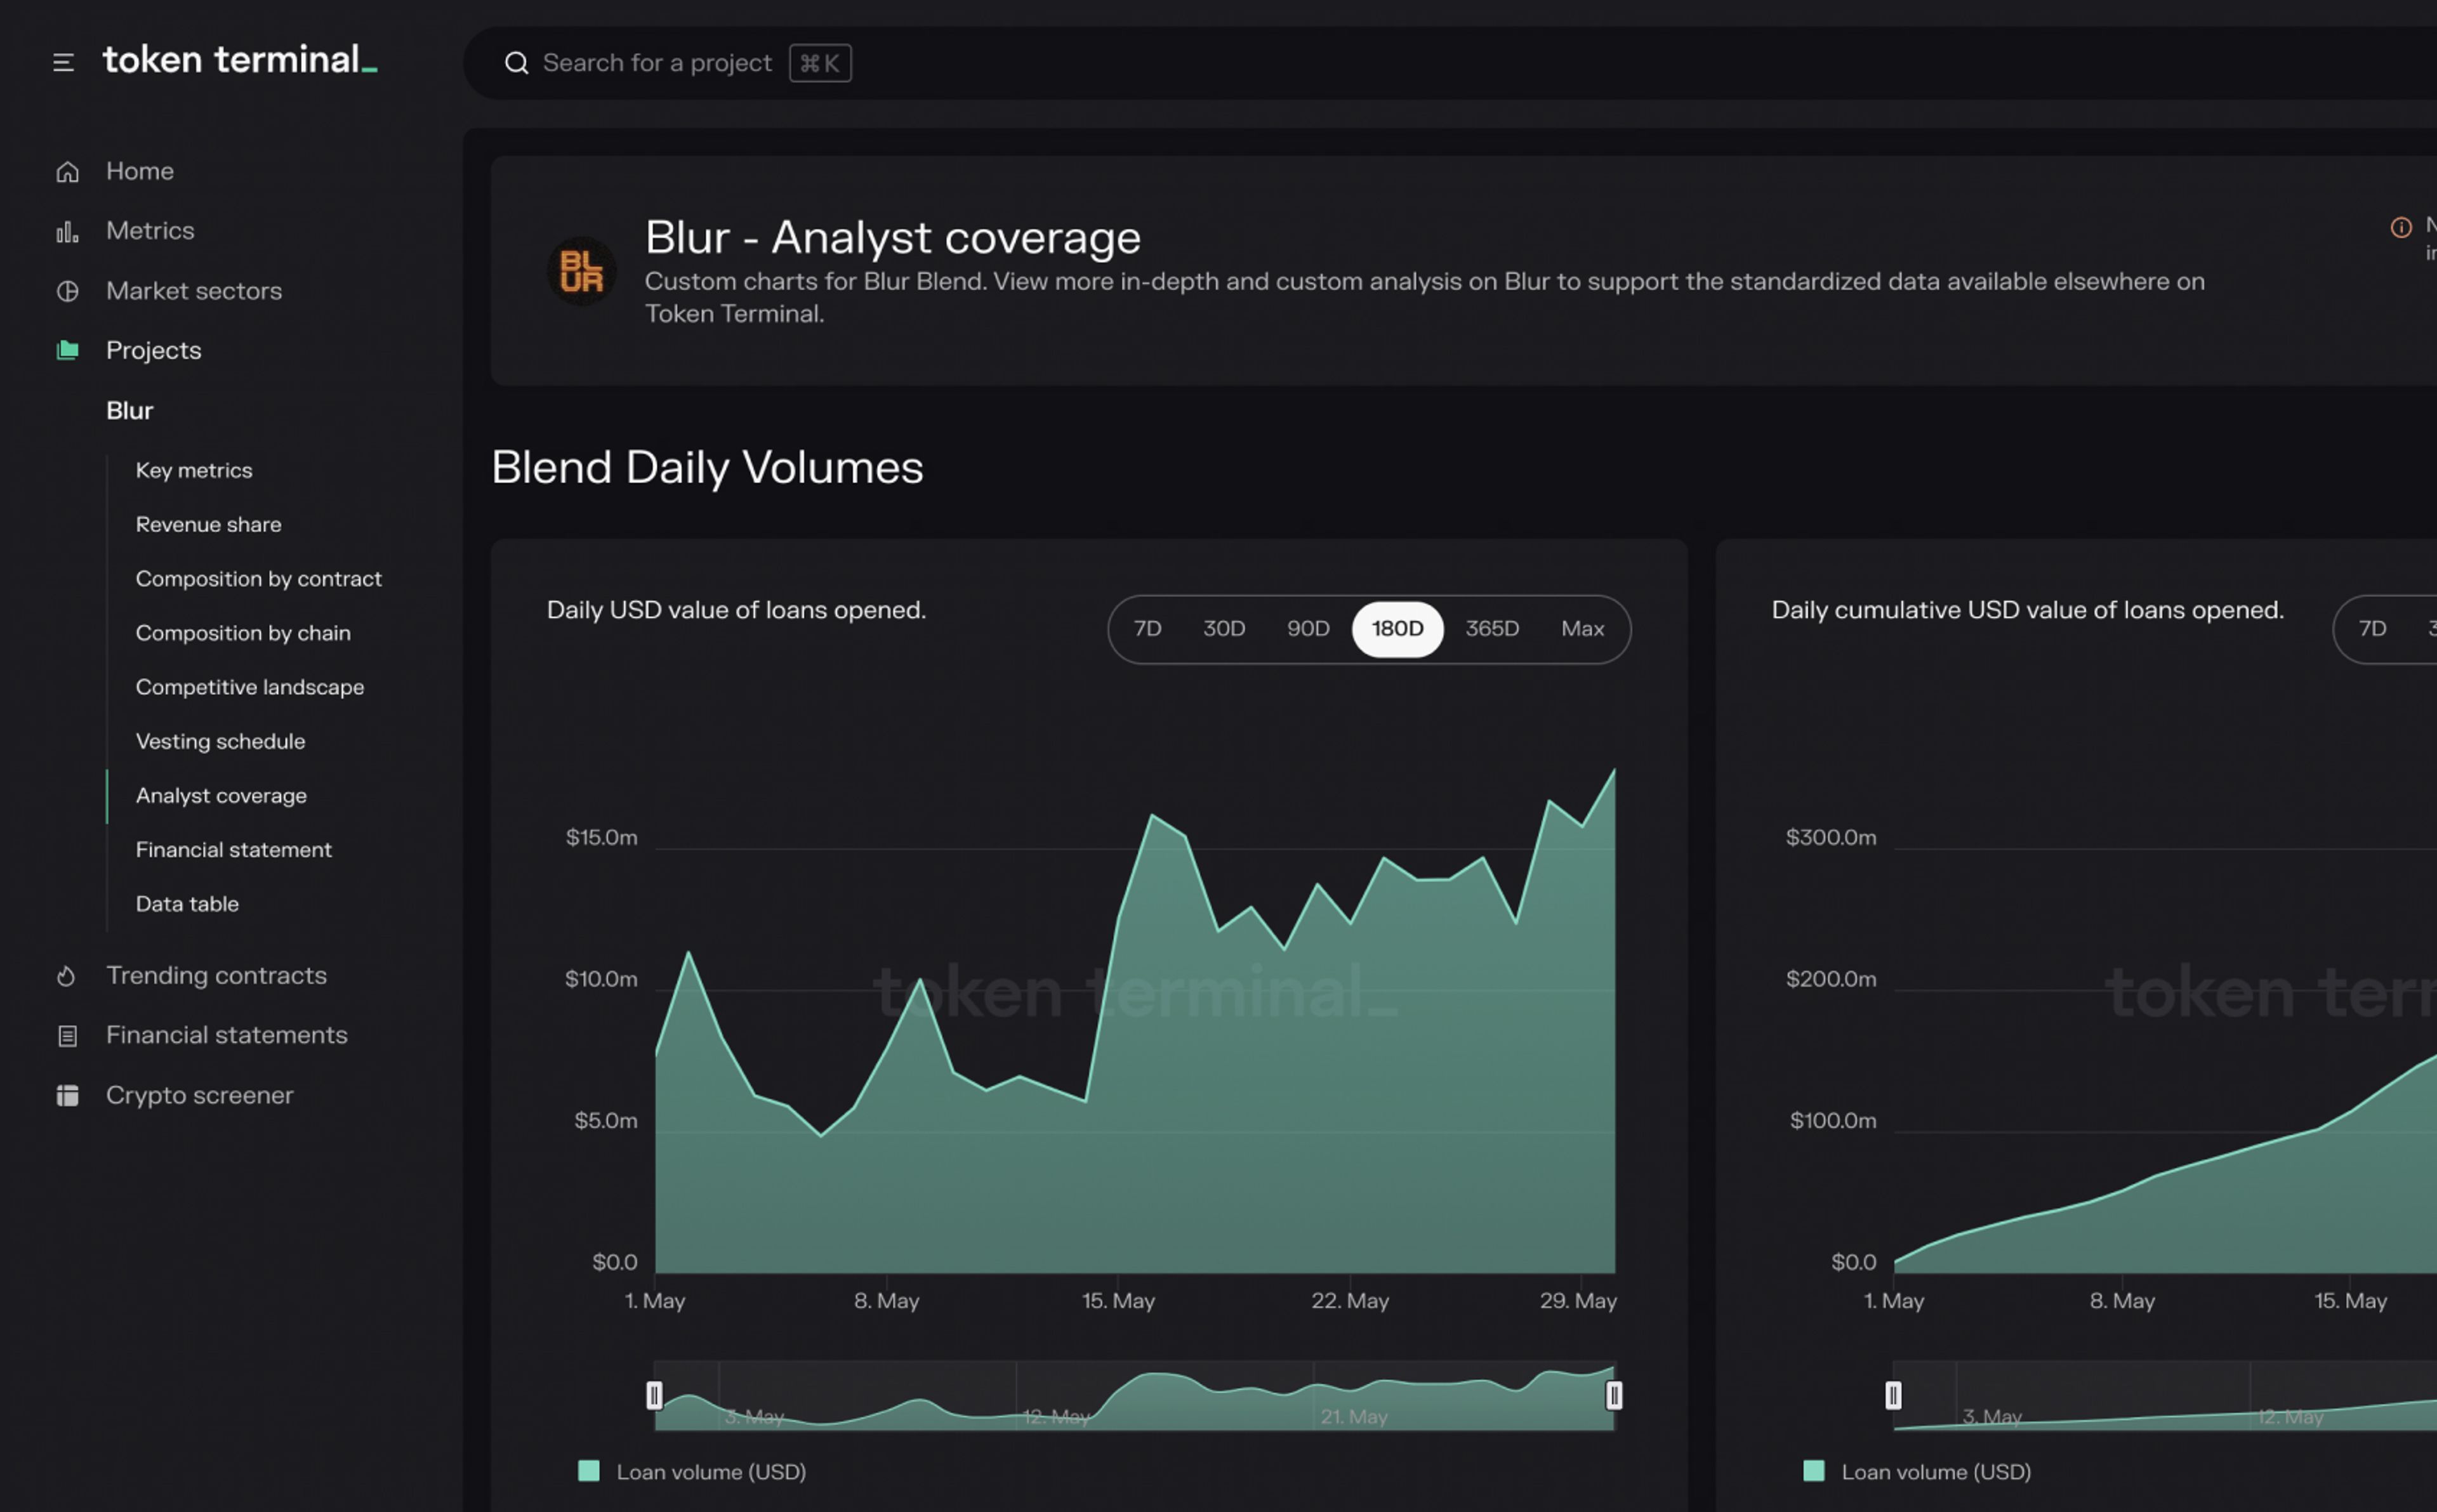
Task: Collapse the Blur project tree item
Action: pos(130,411)
